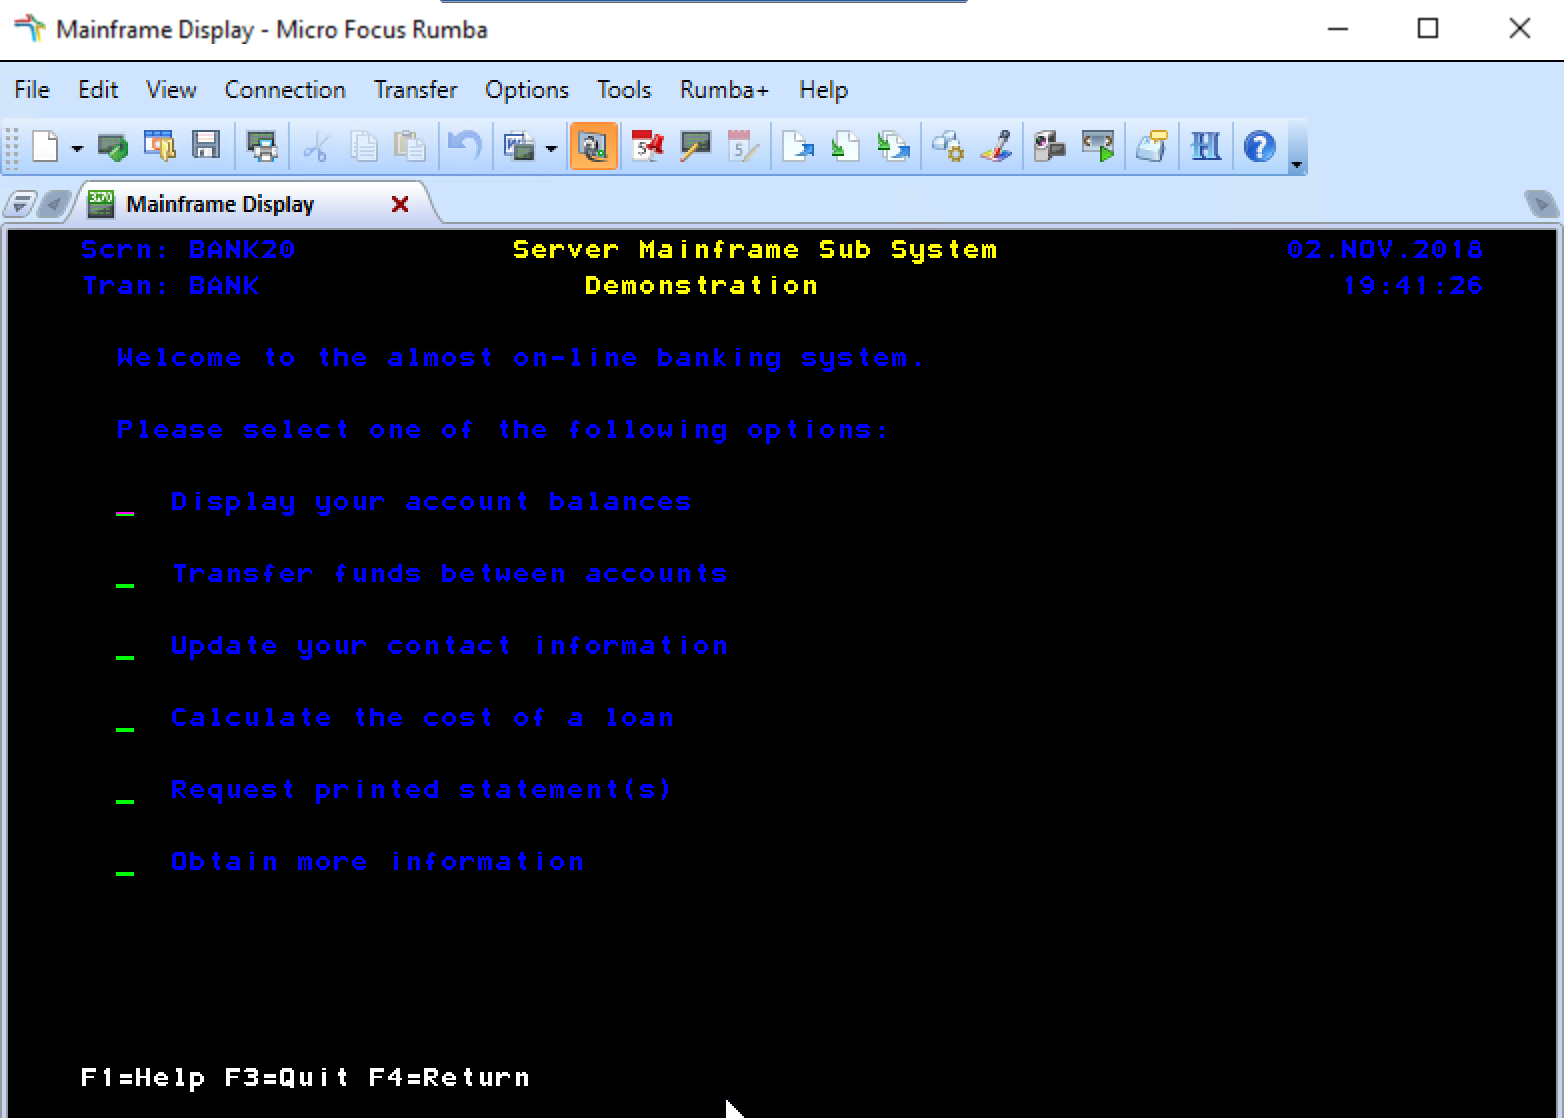Click the Cut scissors icon
The height and width of the screenshot is (1118, 1564).
pos(316,148)
